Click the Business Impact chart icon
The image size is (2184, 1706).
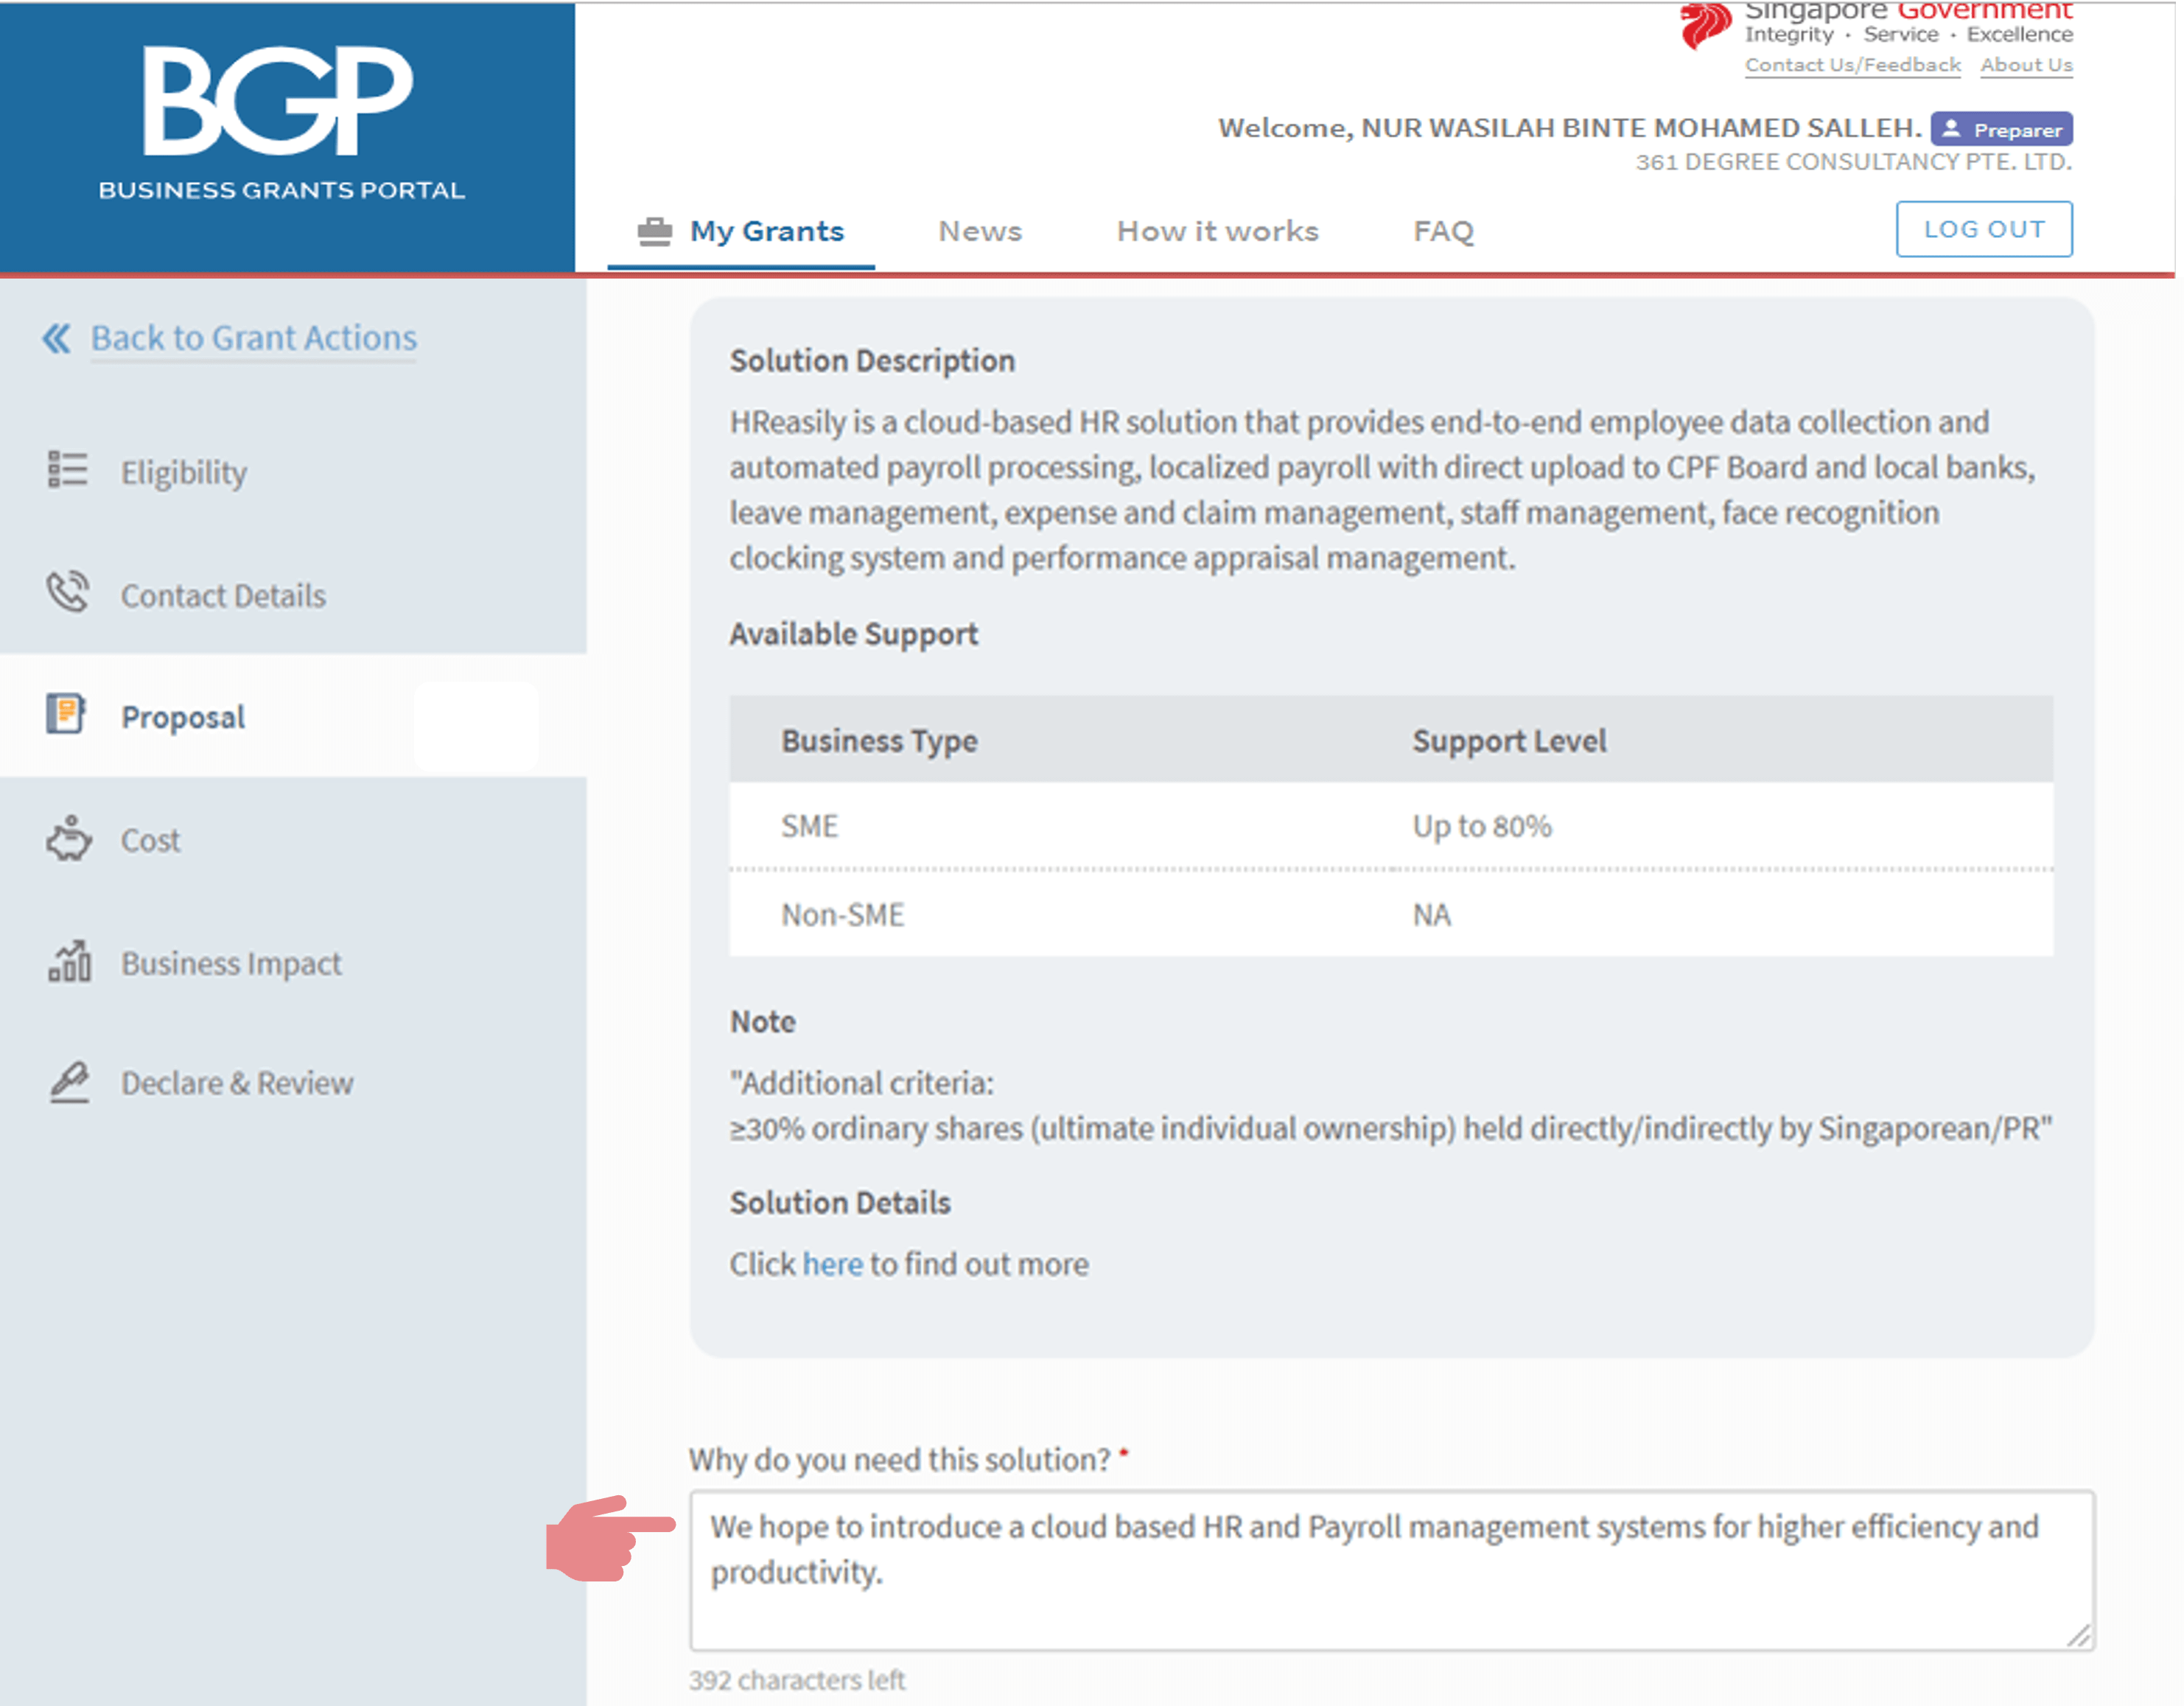(69, 961)
